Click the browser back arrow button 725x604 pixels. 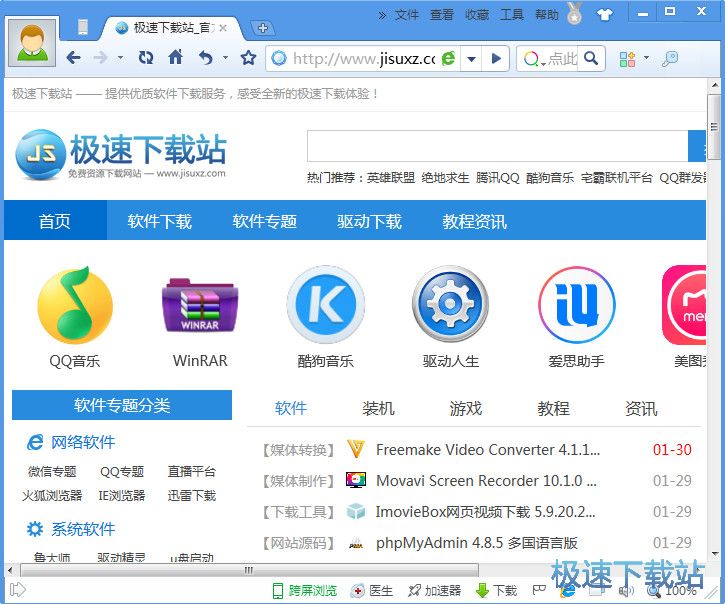(73, 58)
